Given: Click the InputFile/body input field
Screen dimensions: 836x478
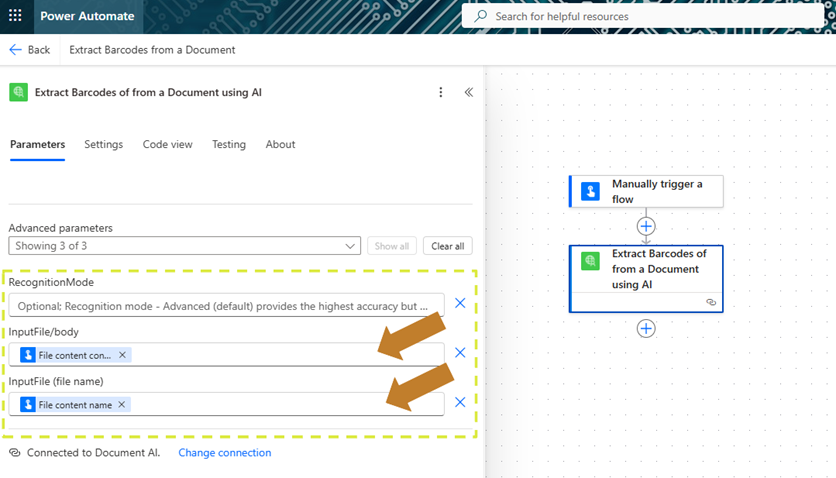Looking at the screenshot, I should pos(226,354).
